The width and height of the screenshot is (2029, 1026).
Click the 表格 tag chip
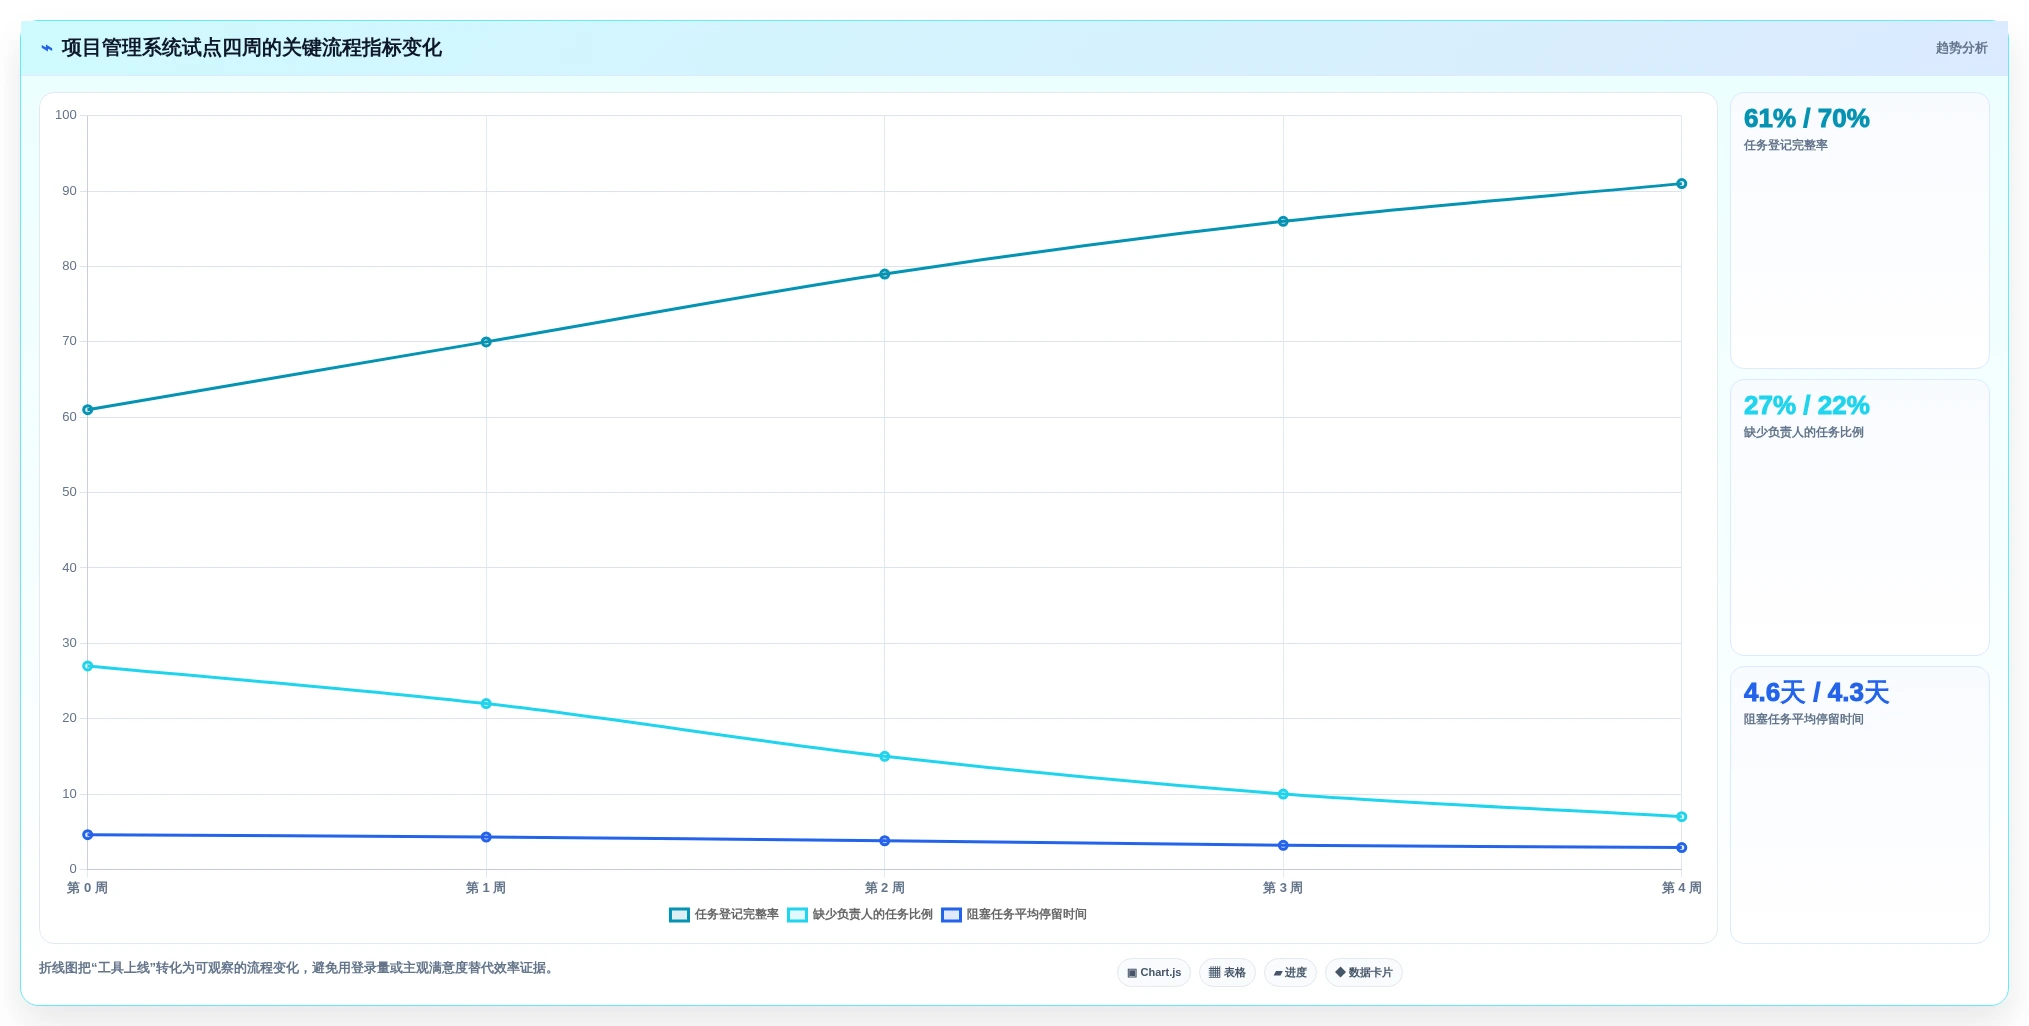[x=1227, y=973]
